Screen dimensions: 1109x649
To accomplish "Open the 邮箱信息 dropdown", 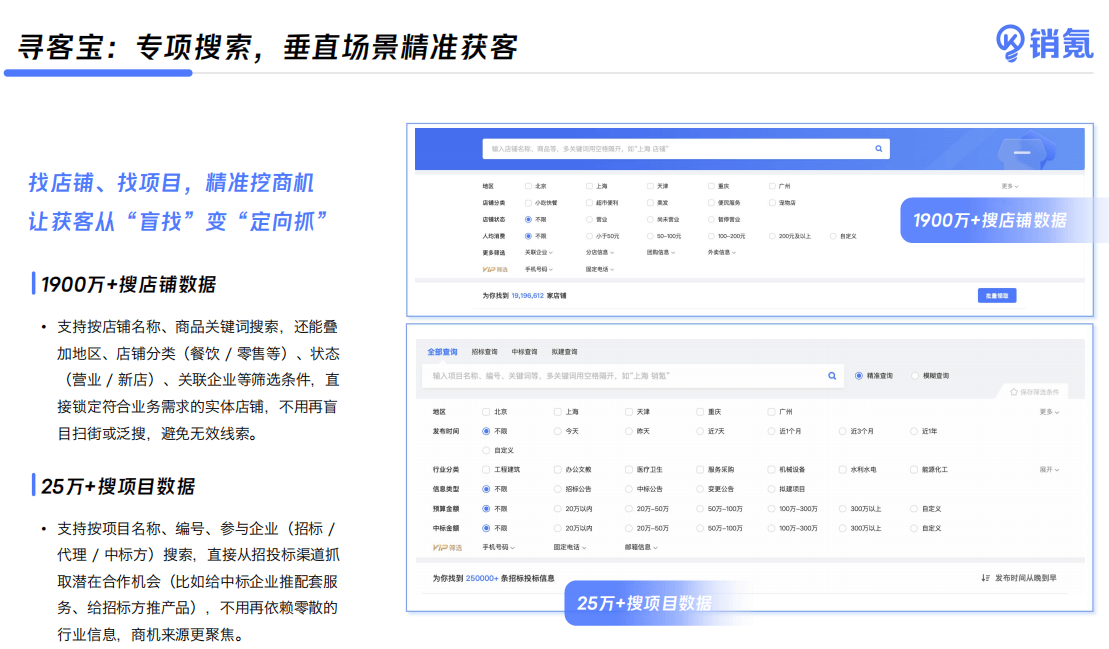I will click(640, 547).
